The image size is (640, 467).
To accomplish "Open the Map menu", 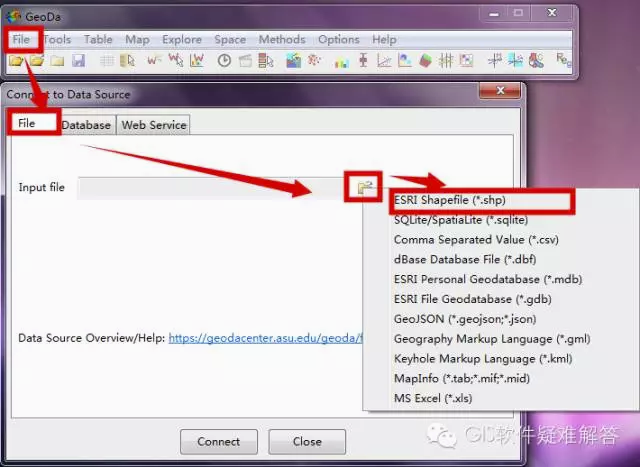I will [x=137, y=40].
